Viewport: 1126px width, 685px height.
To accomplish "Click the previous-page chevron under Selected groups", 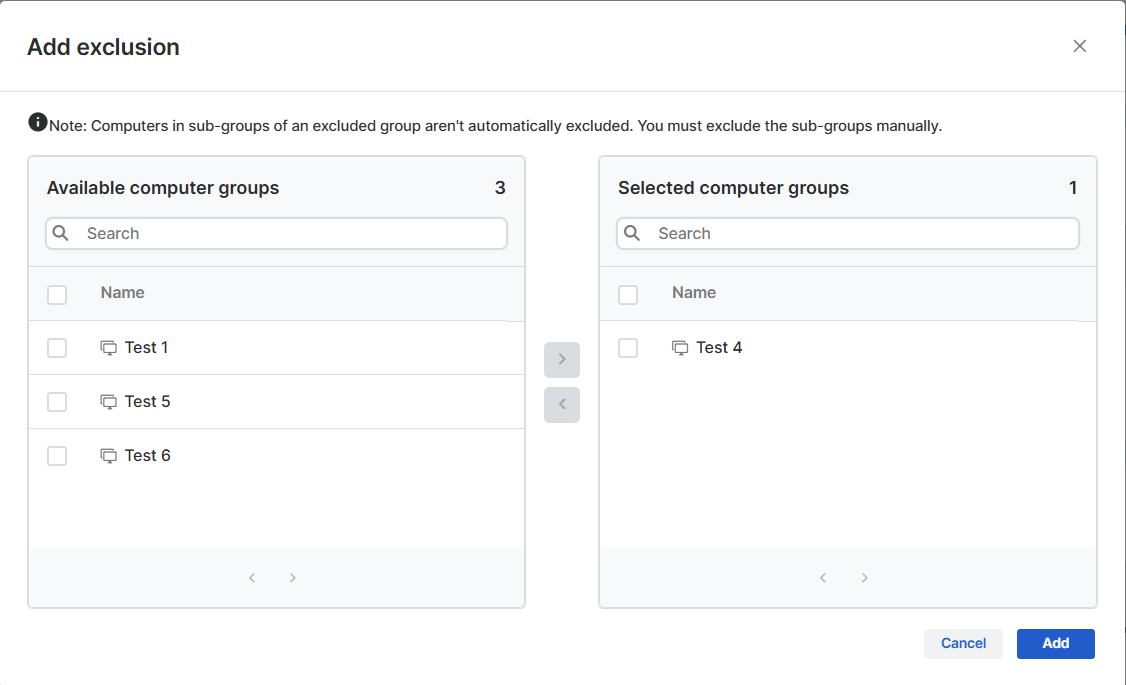I will (x=823, y=577).
